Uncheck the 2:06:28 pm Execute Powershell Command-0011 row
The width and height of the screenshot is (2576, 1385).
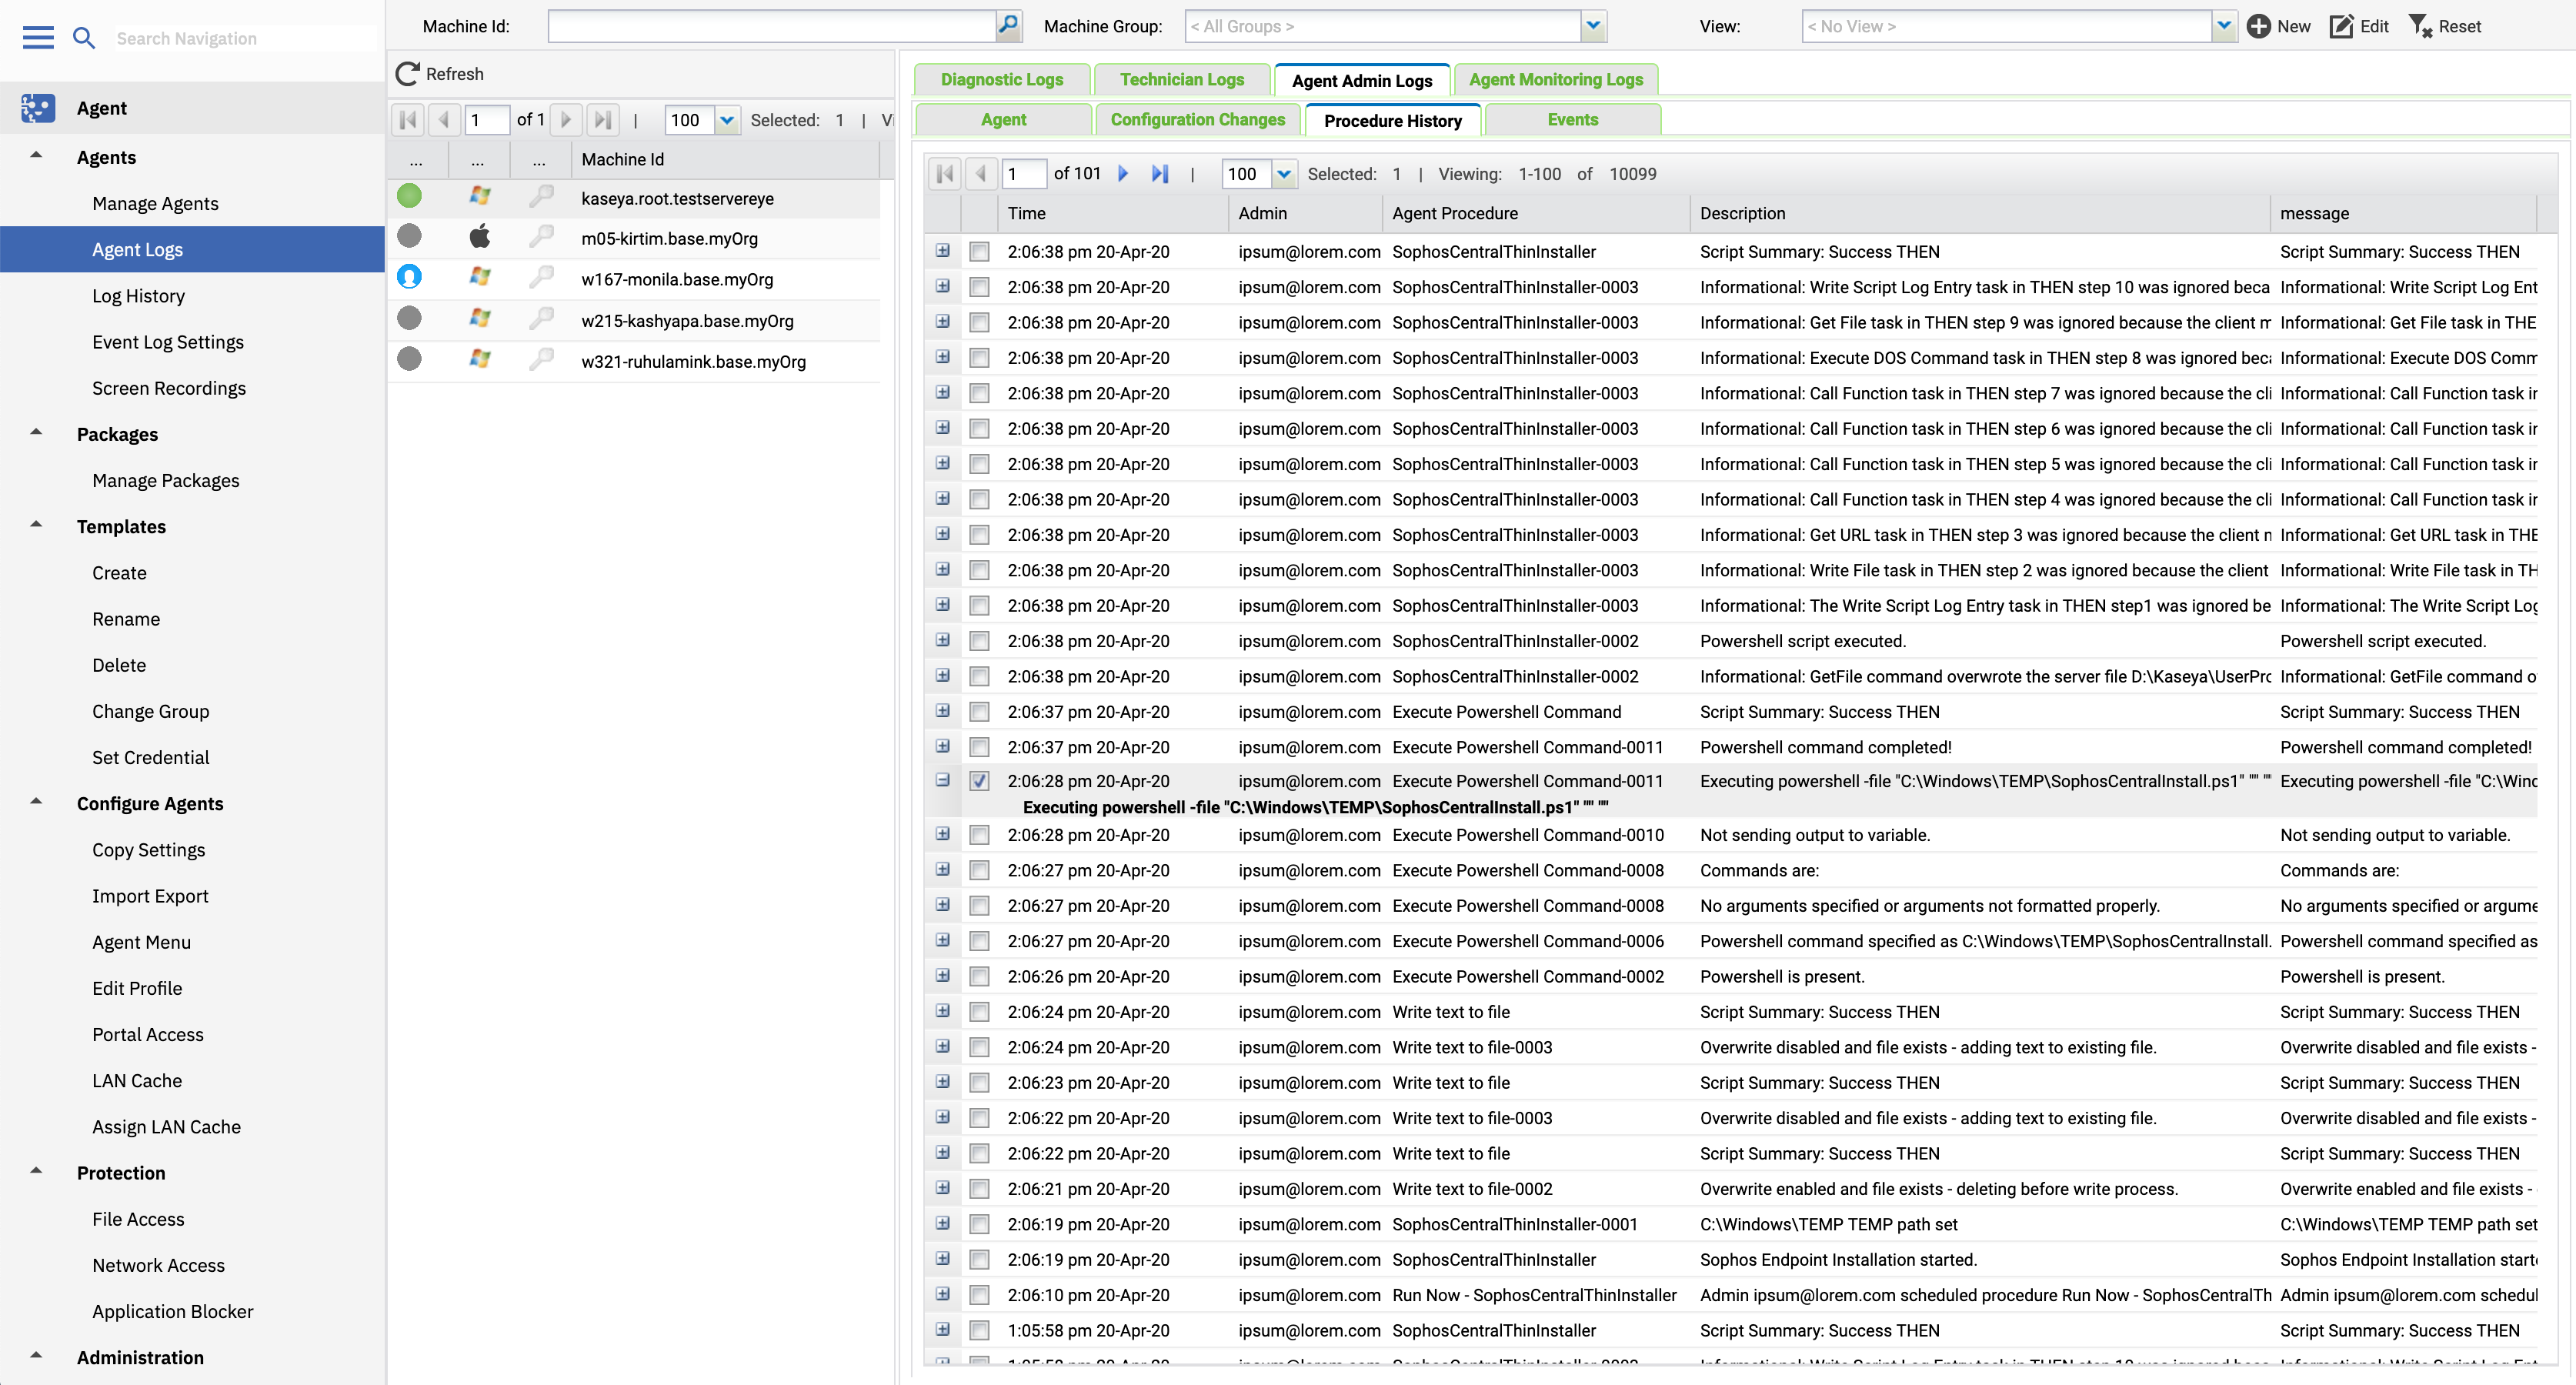click(979, 781)
